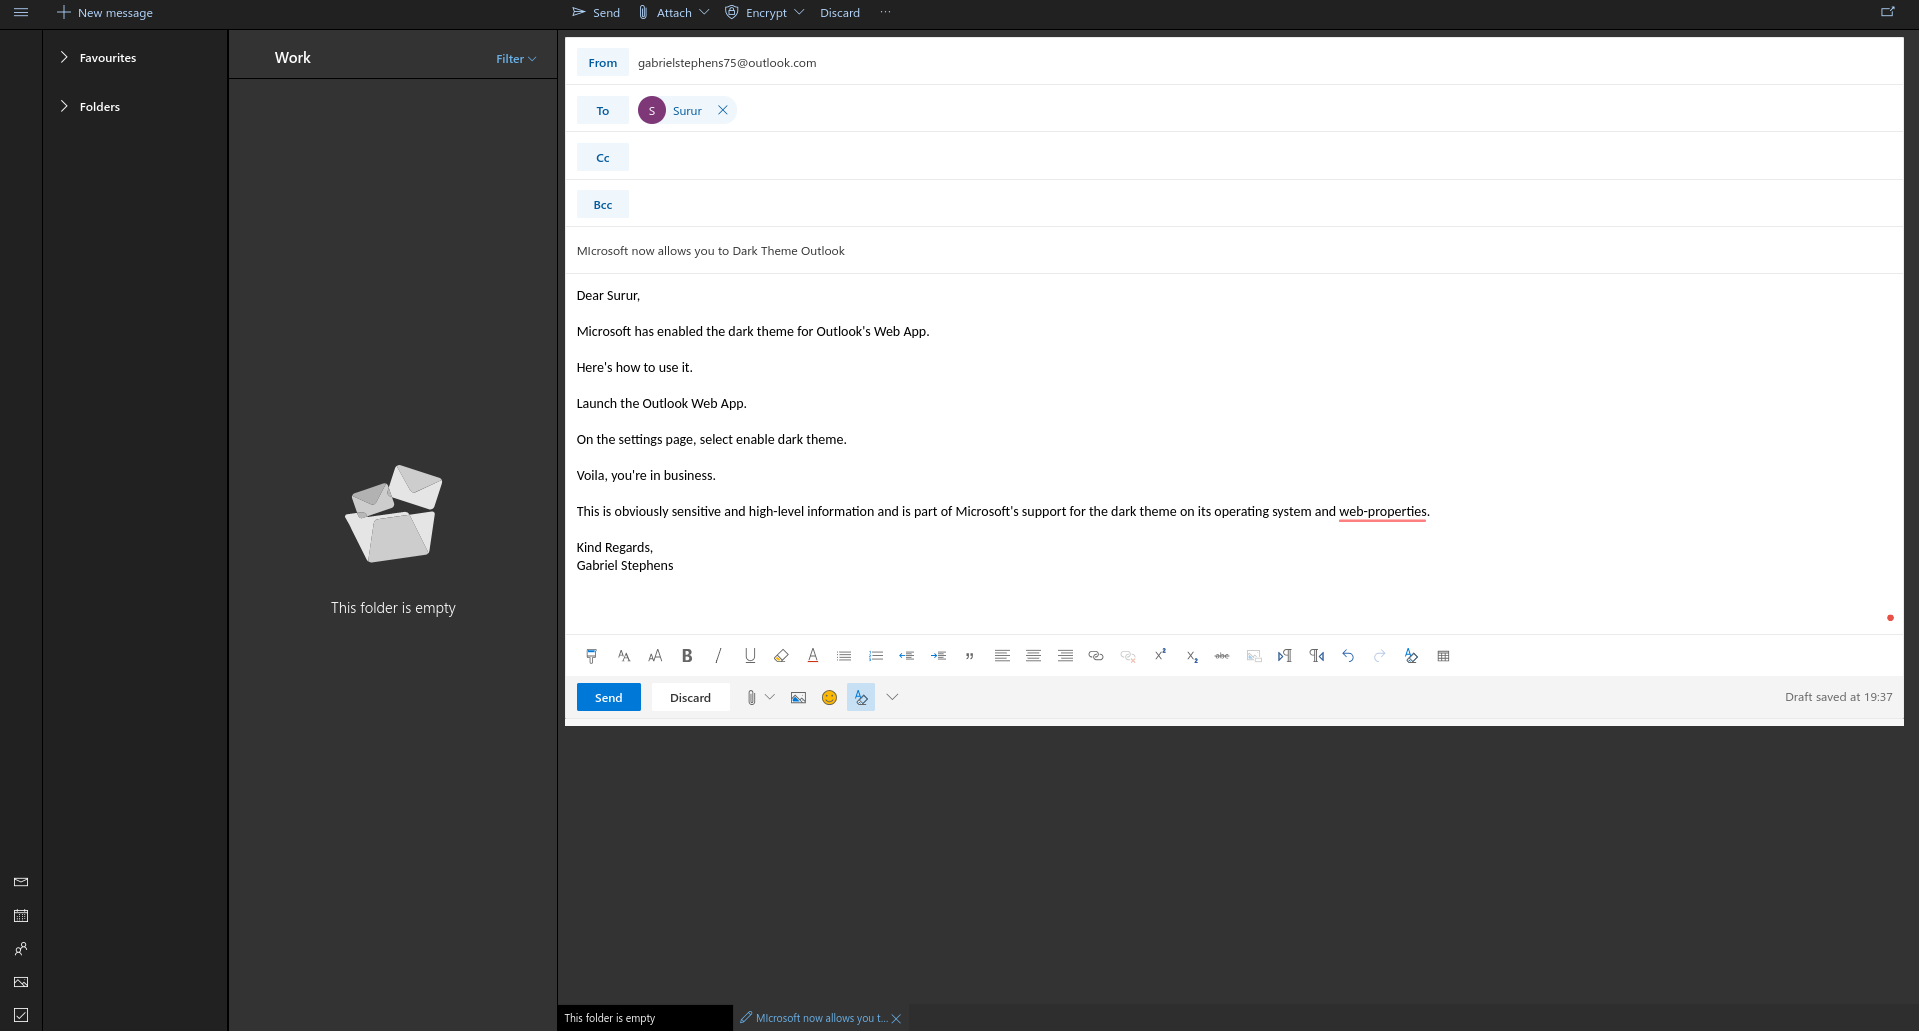Toggle numbered list
1919x1031 pixels.
coord(876,656)
